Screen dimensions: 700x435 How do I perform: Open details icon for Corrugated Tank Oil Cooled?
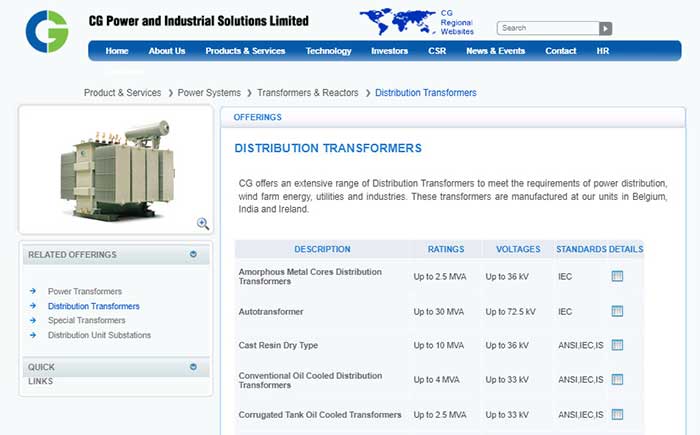(x=617, y=414)
